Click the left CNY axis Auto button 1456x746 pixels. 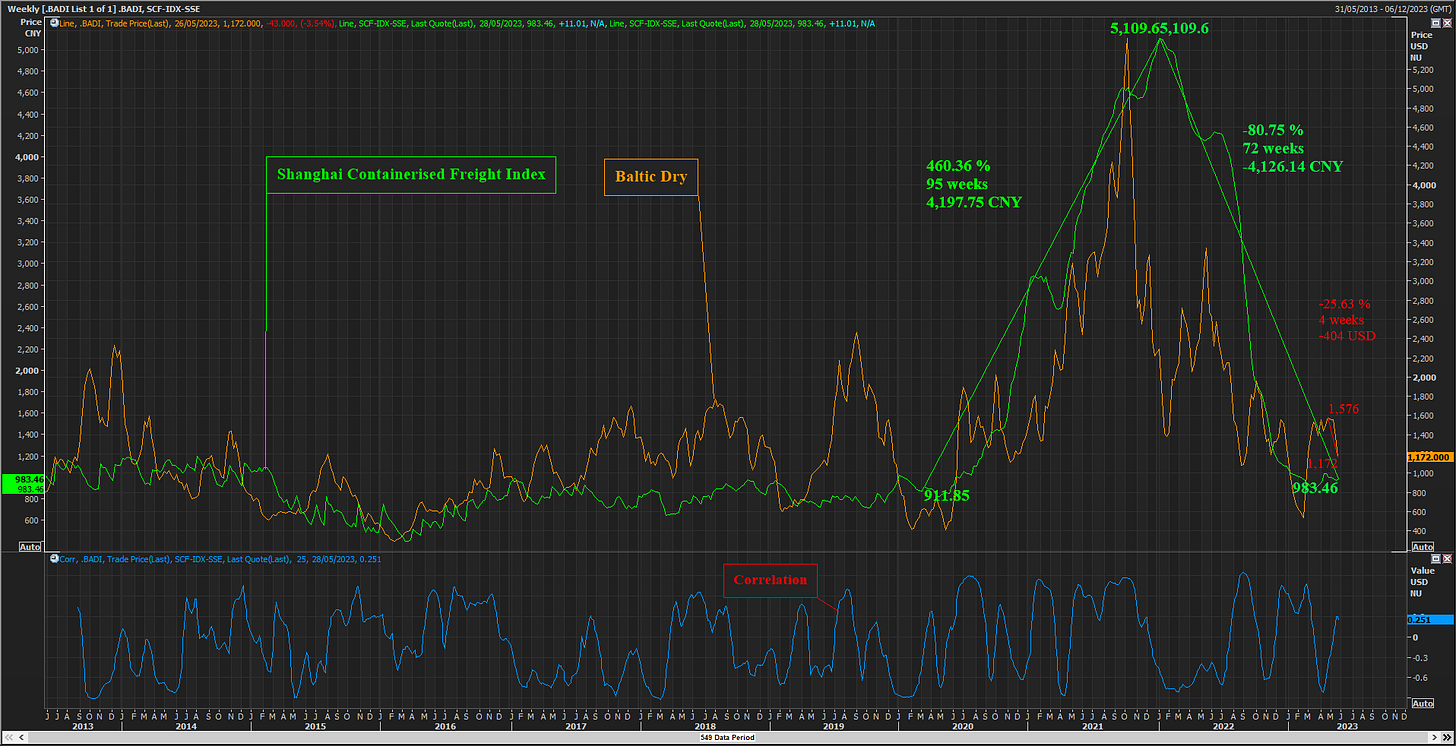(x=30, y=547)
